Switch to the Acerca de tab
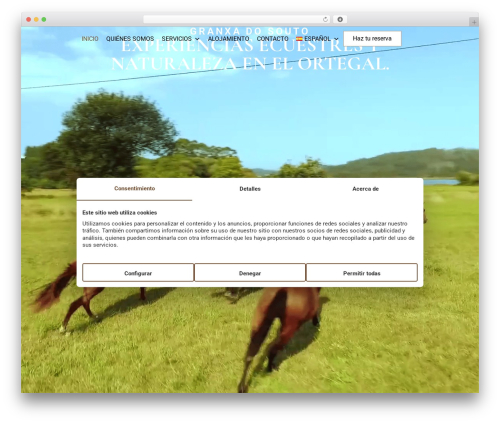This screenshot has height=423, width=500. click(365, 189)
